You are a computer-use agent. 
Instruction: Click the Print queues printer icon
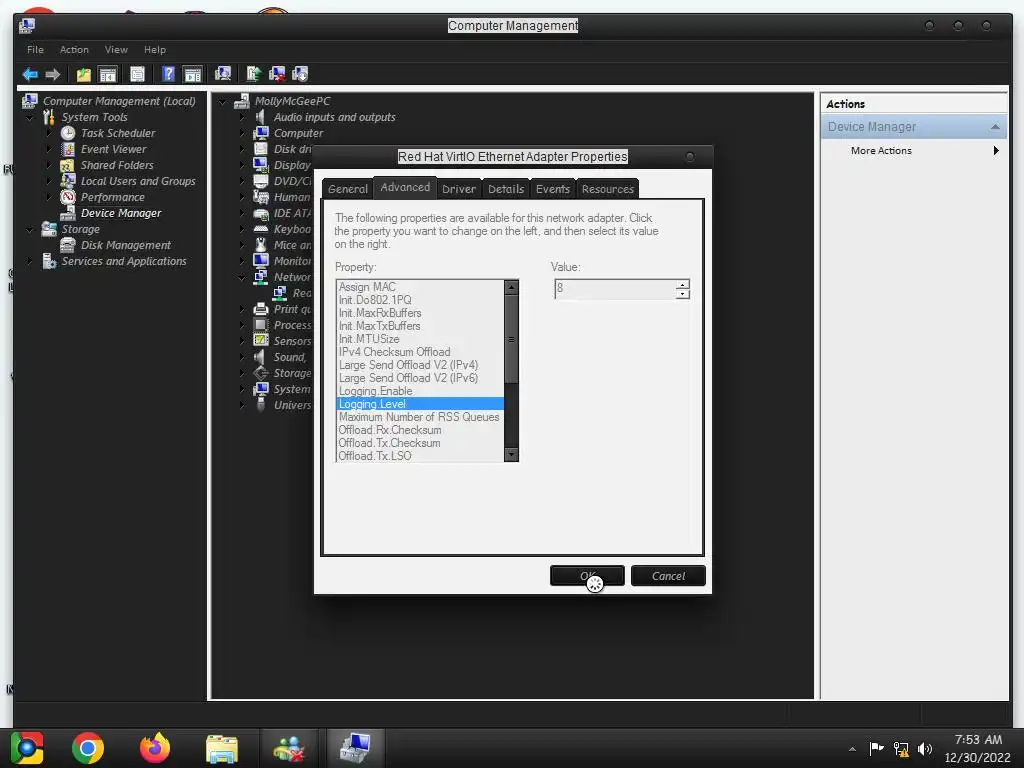click(261, 309)
